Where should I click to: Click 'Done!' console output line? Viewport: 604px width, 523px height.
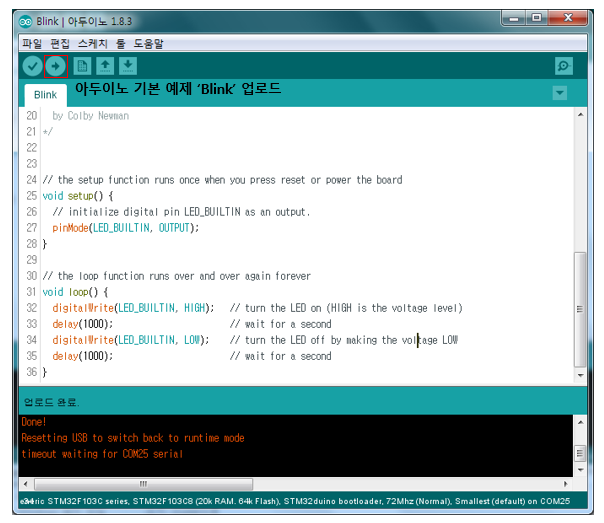tap(34, 422)
